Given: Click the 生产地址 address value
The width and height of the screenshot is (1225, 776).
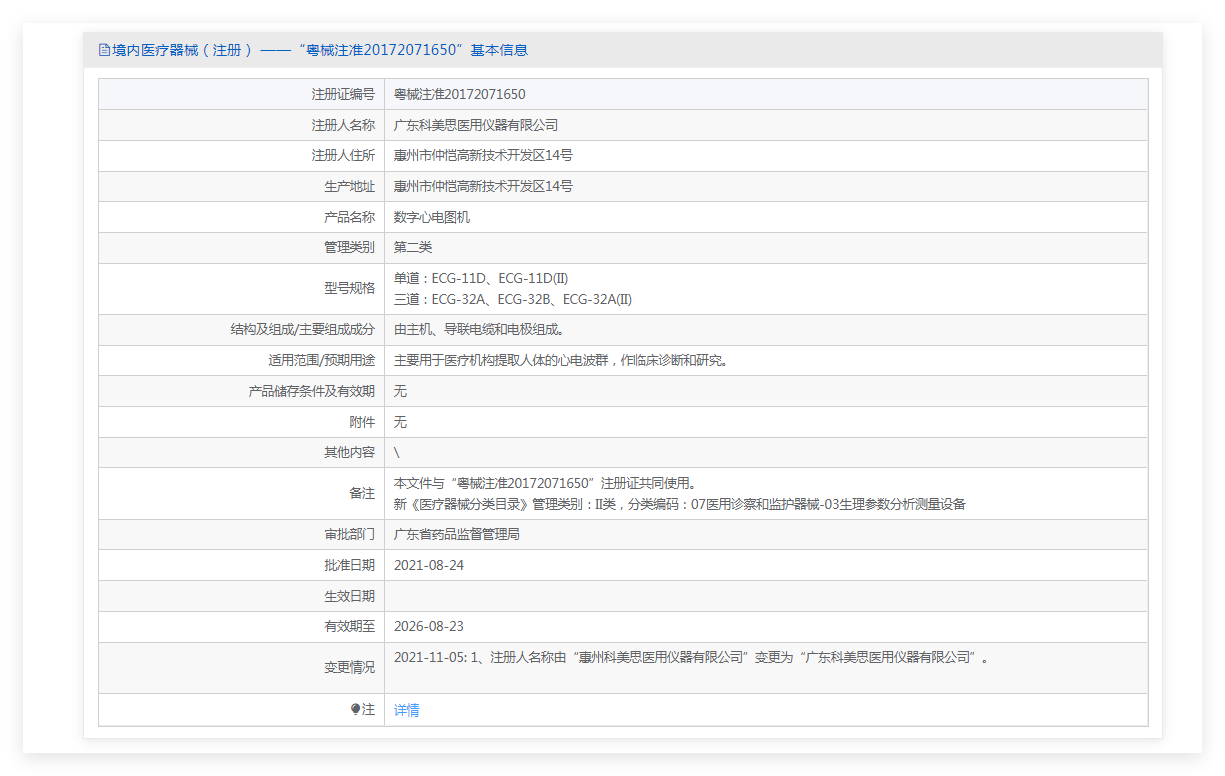Looking at the screenshot, I should click(483, 186).
